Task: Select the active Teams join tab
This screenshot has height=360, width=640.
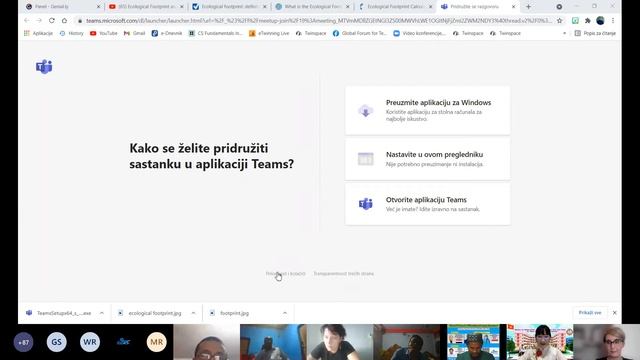Action: 478,7
